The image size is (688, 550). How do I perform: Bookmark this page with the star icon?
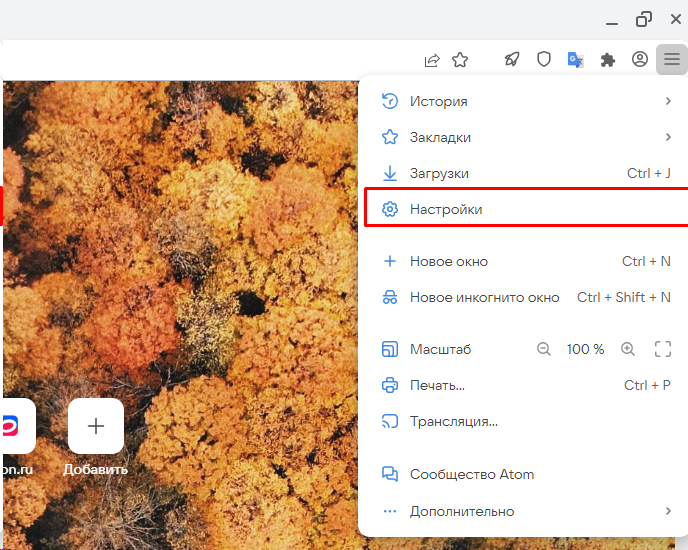tap(460, 59)
